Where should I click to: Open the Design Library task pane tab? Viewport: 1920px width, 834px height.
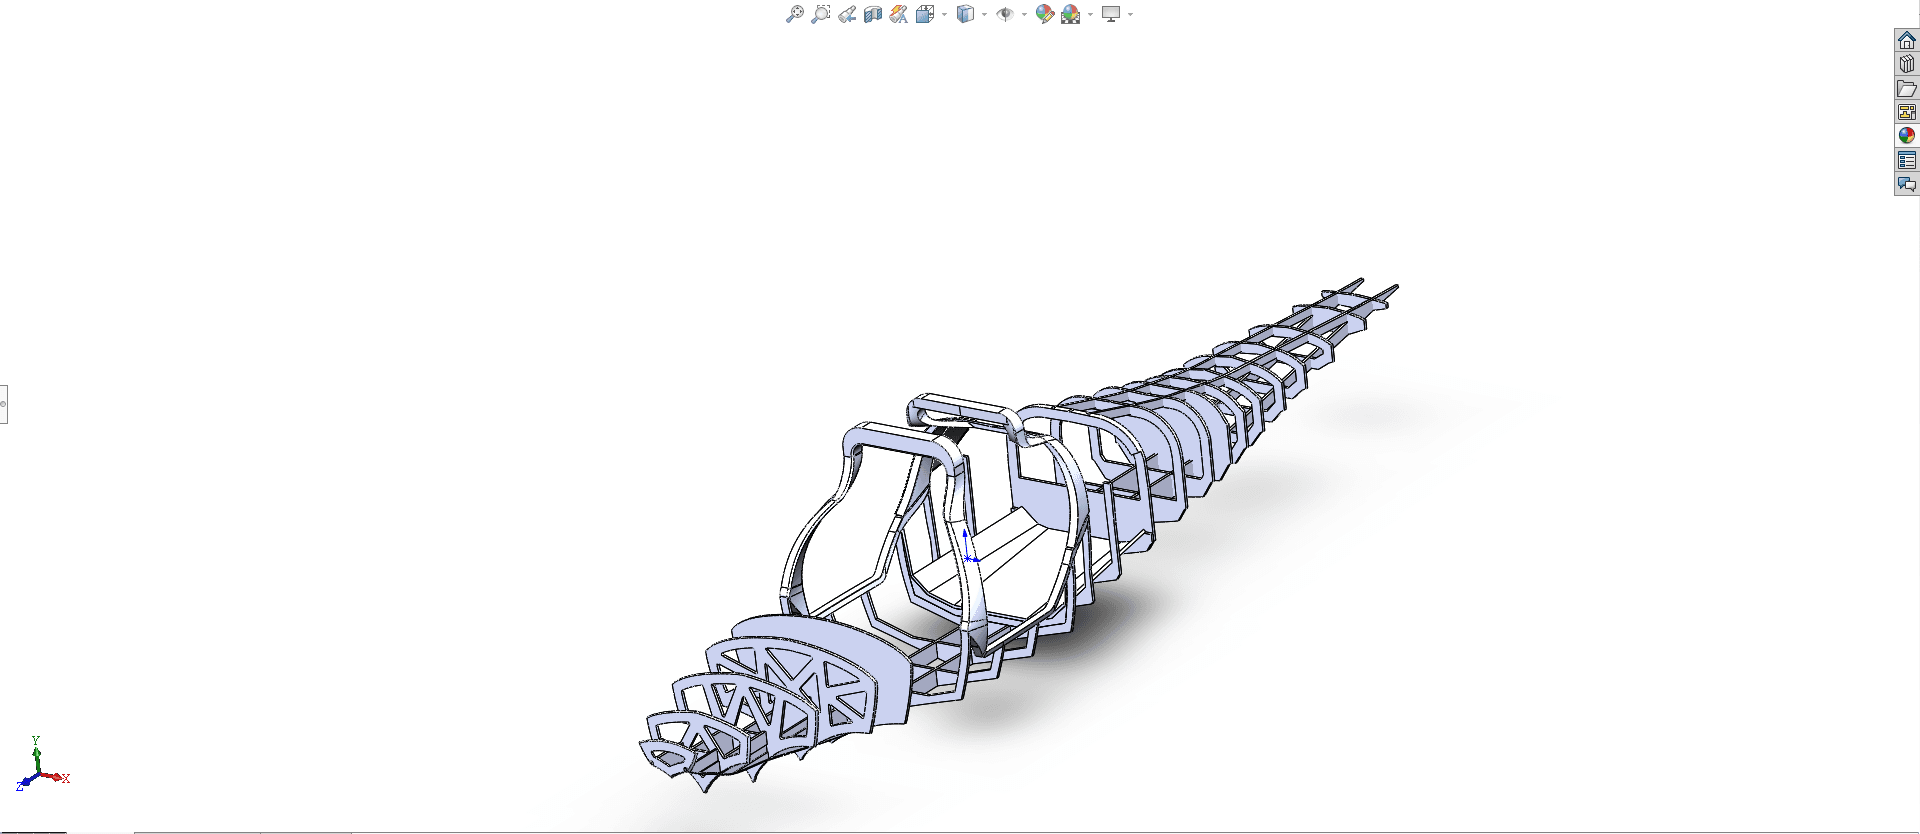pos(1907,64)
